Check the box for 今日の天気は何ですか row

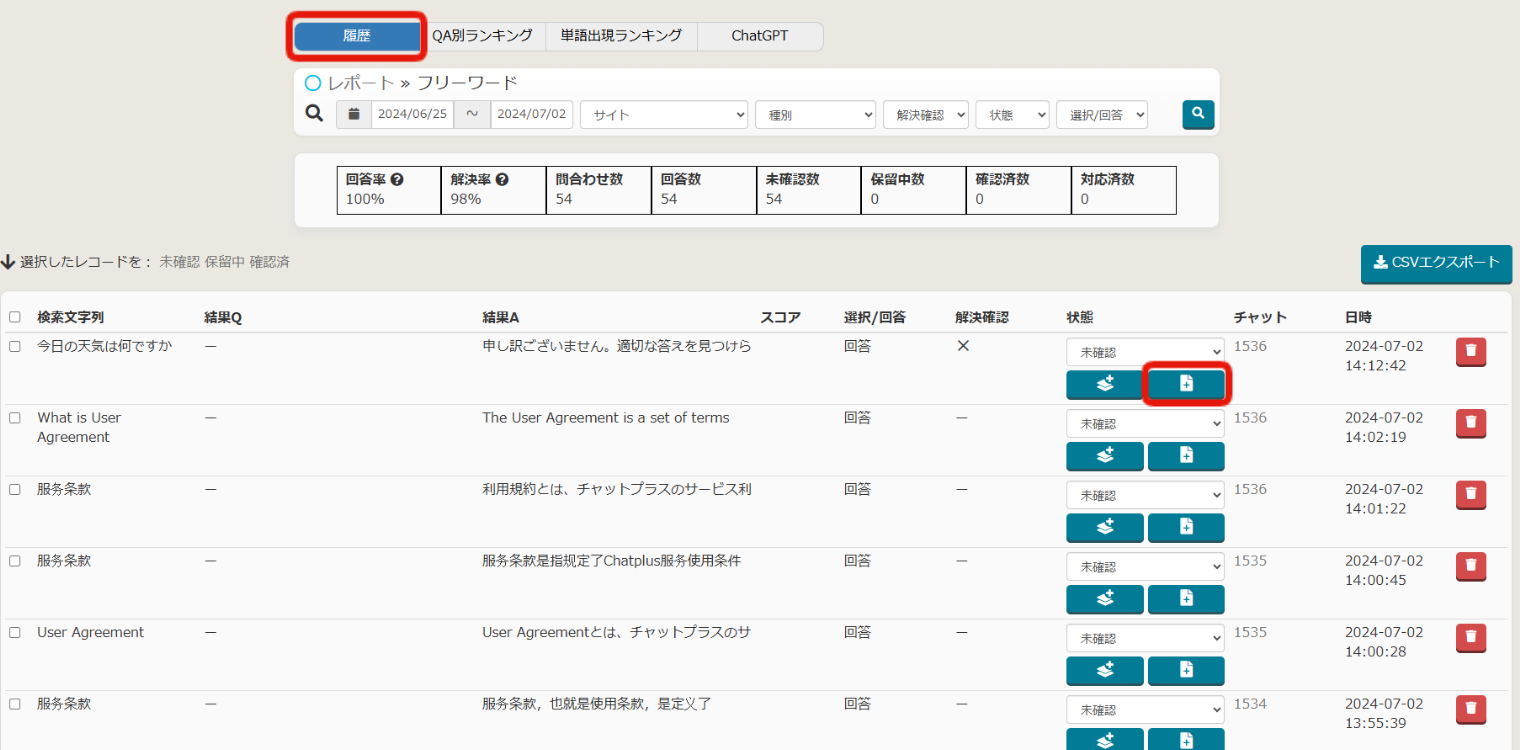coord(15,346)
